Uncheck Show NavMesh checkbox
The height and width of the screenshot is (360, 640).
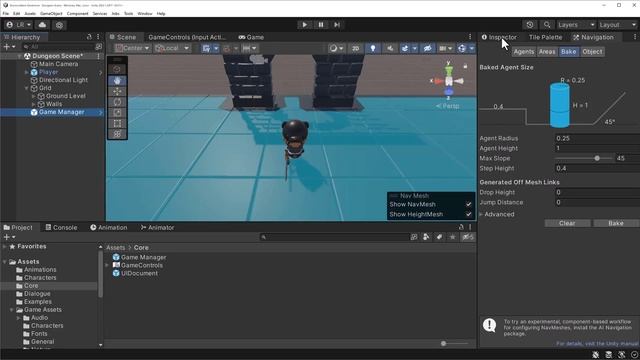pos(469,204)
